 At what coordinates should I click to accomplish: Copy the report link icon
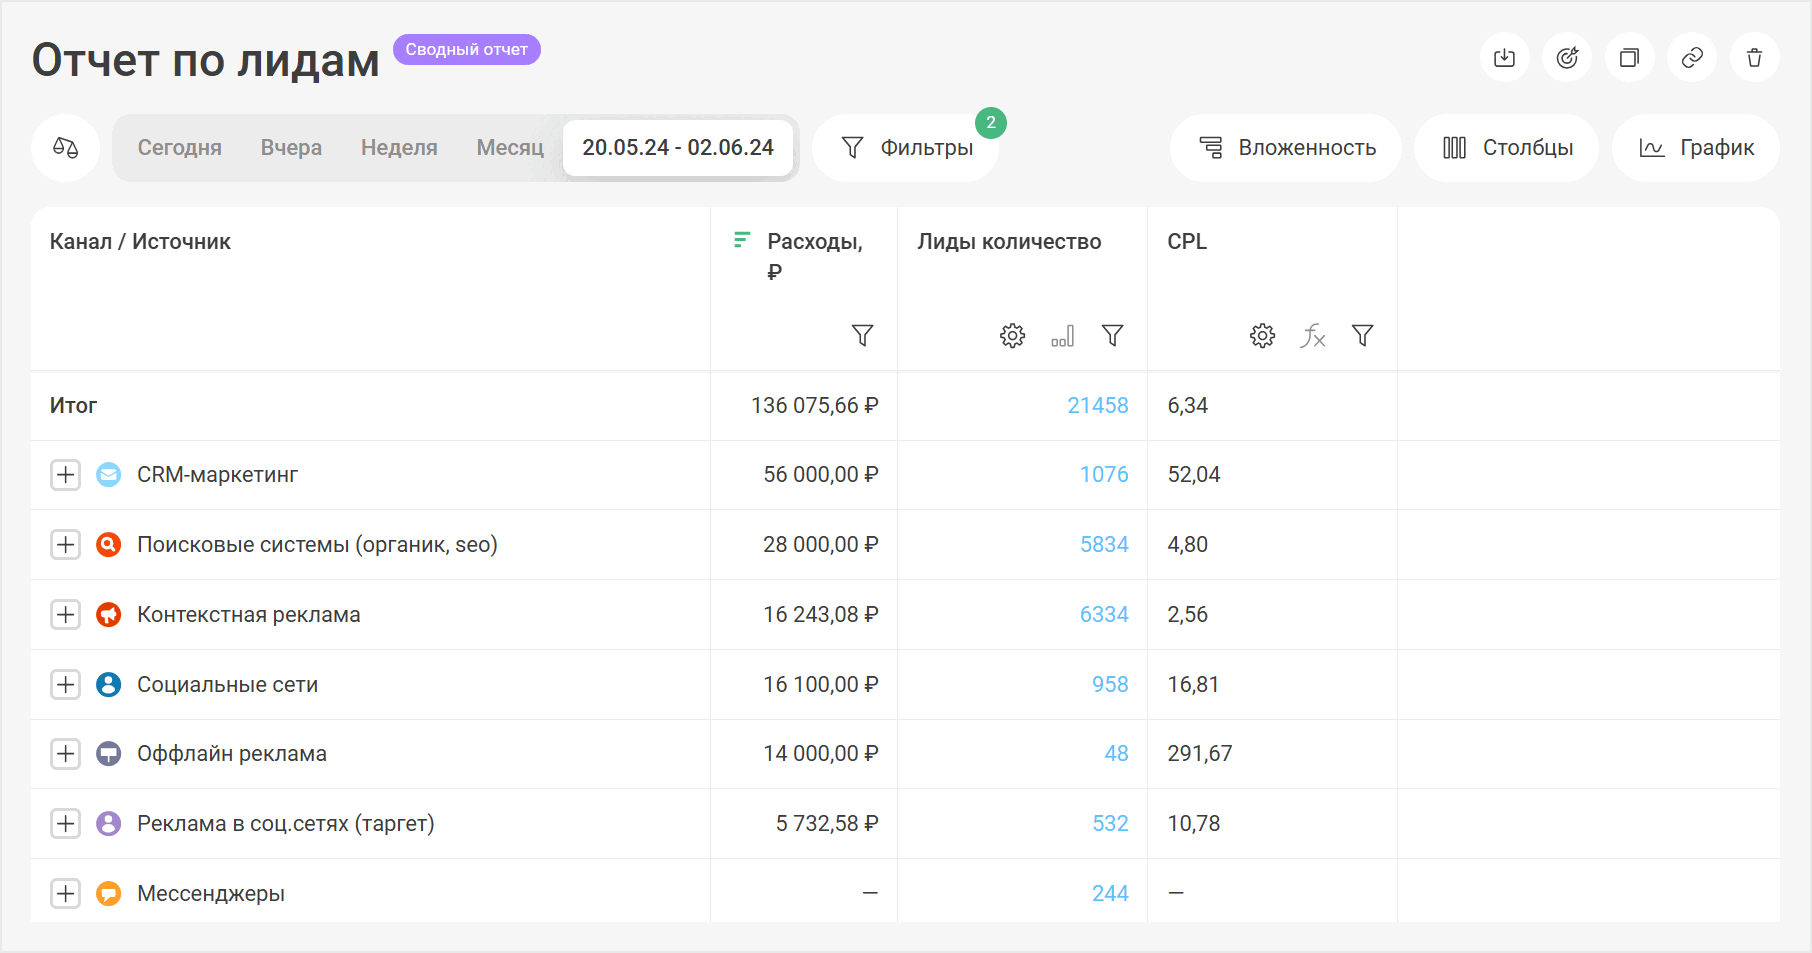pos(1692,58)
